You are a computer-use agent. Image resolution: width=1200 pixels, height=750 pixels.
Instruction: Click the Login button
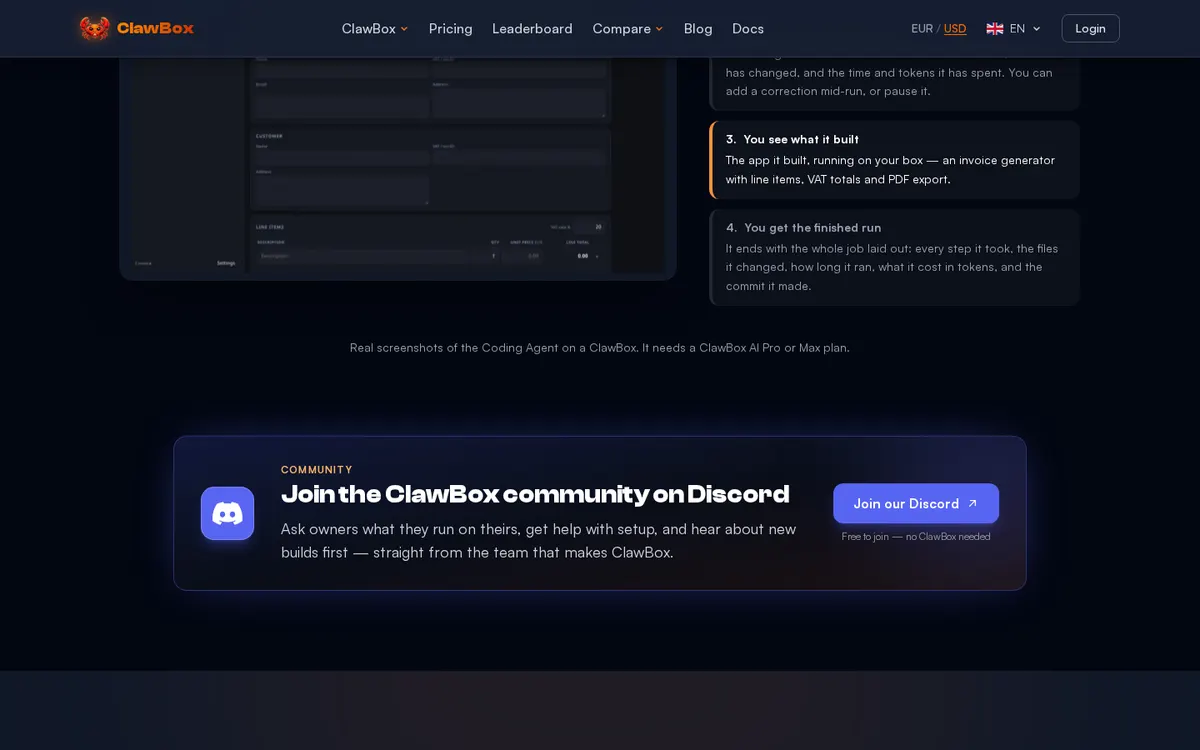(x=1090, y=28)
